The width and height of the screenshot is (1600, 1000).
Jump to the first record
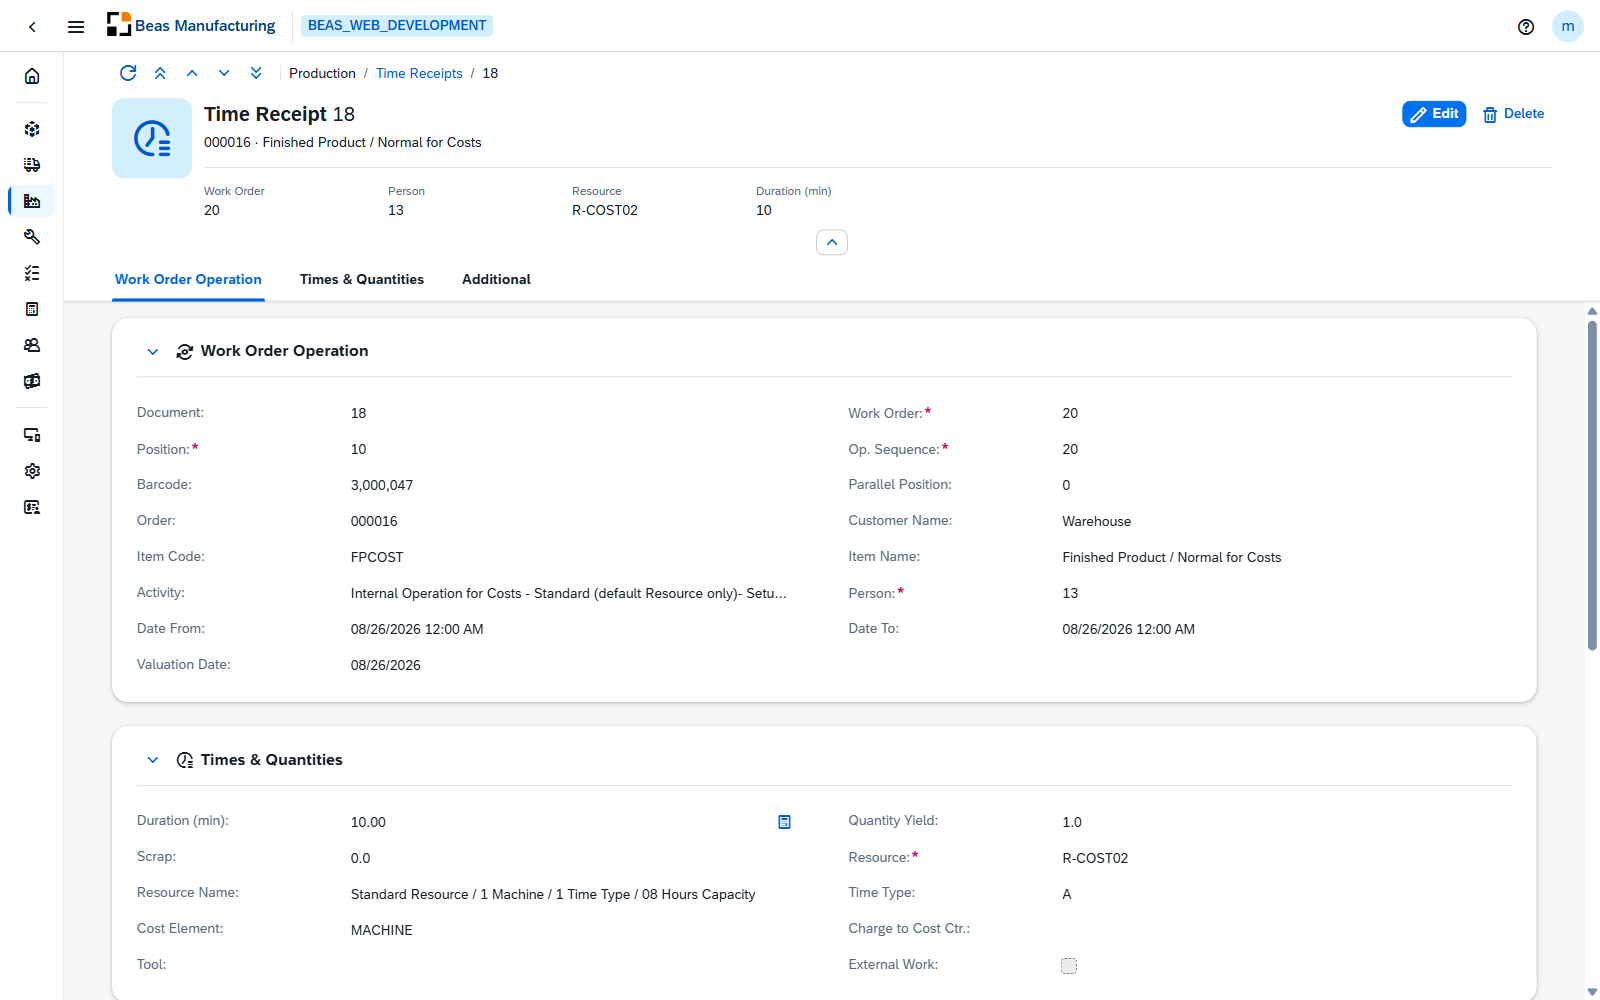[x=160, y=73]
